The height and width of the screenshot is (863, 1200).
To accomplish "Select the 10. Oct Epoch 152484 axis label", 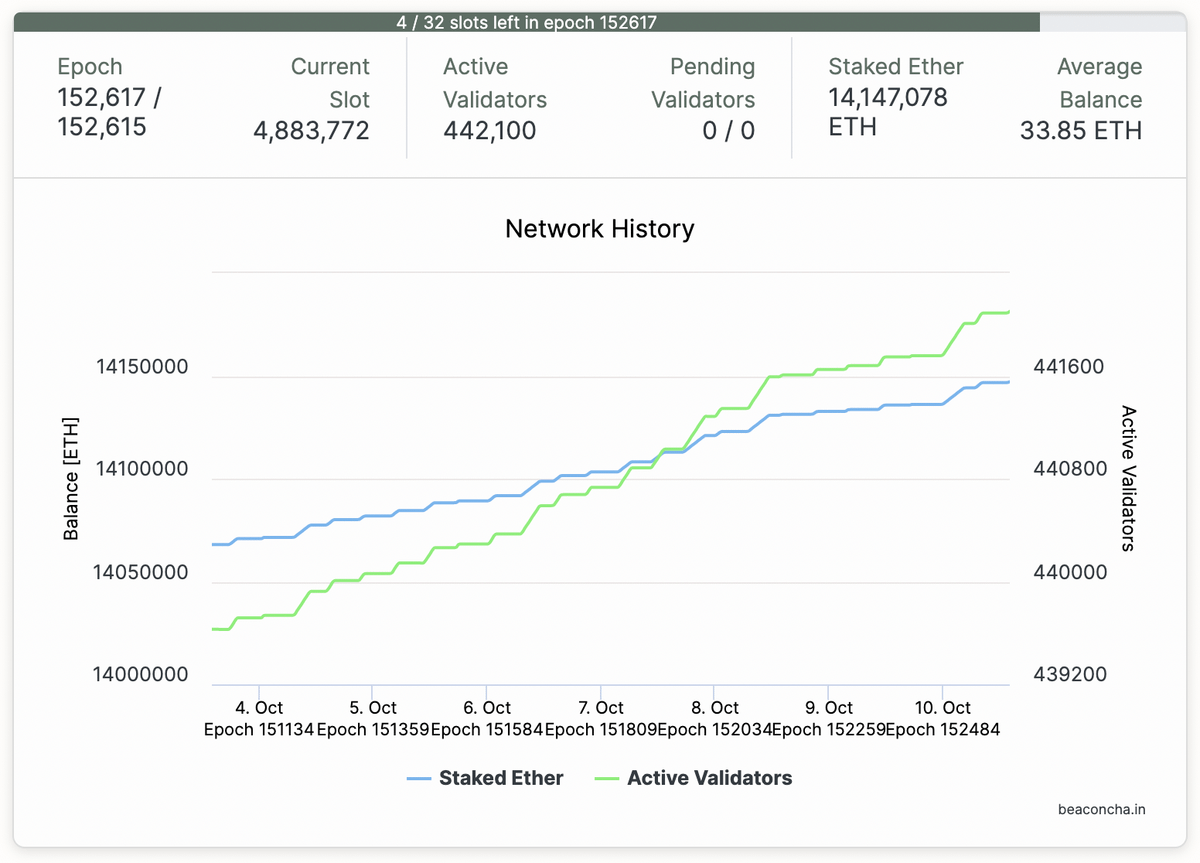I will pyautogui.click(x=942, y=719).
